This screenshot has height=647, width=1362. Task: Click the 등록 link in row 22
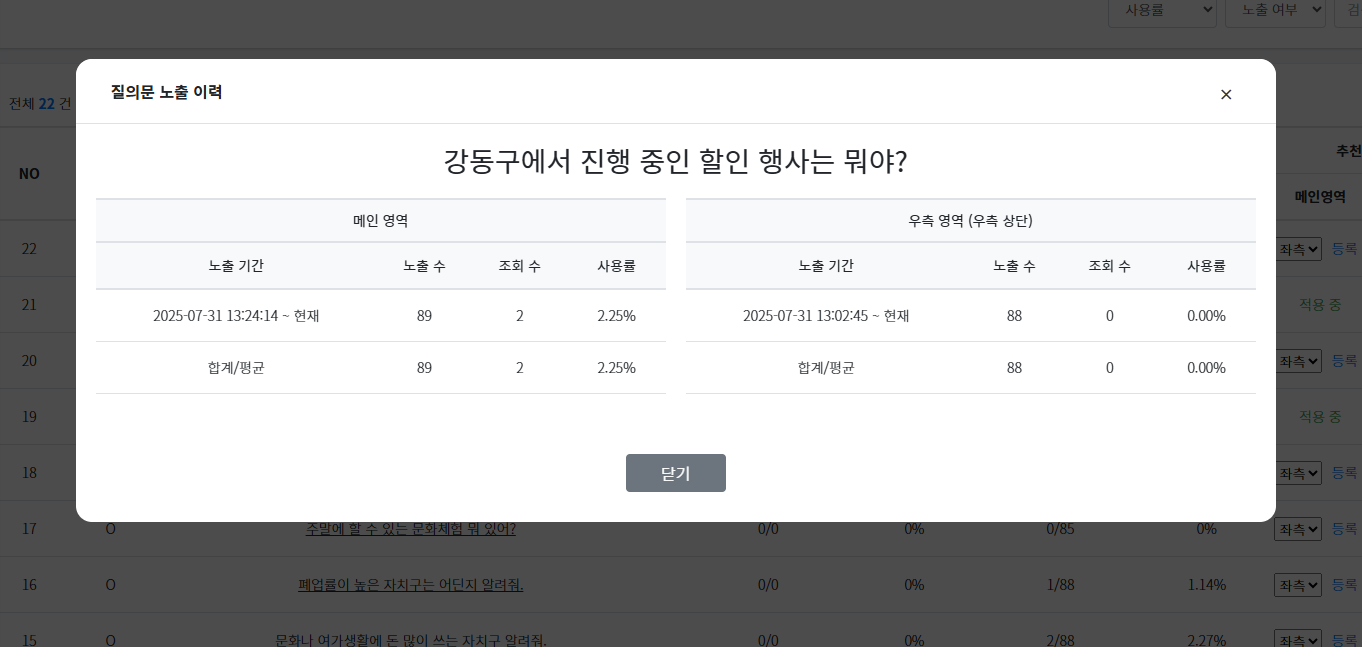click(x=1344, y=249)
